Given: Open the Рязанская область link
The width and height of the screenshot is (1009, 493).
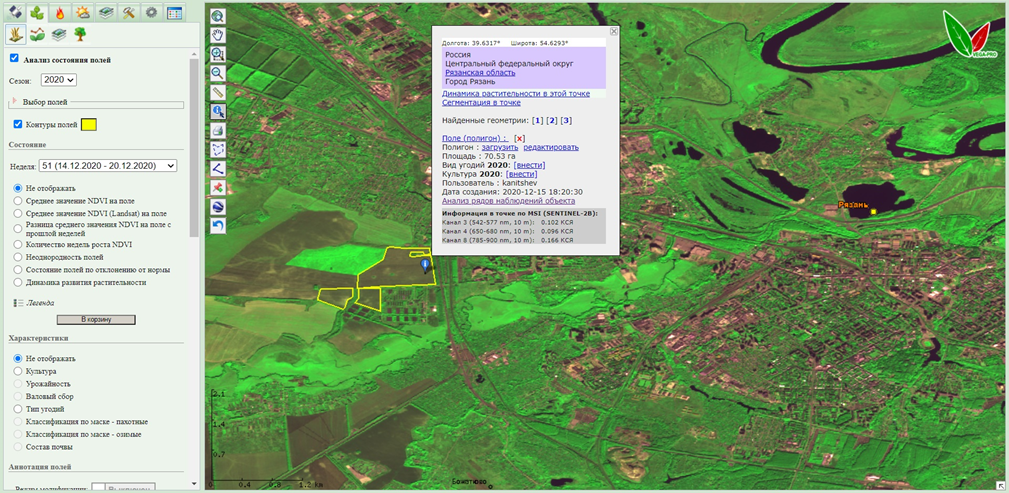Looking at the screenshot, I should (x=480, y=73).
